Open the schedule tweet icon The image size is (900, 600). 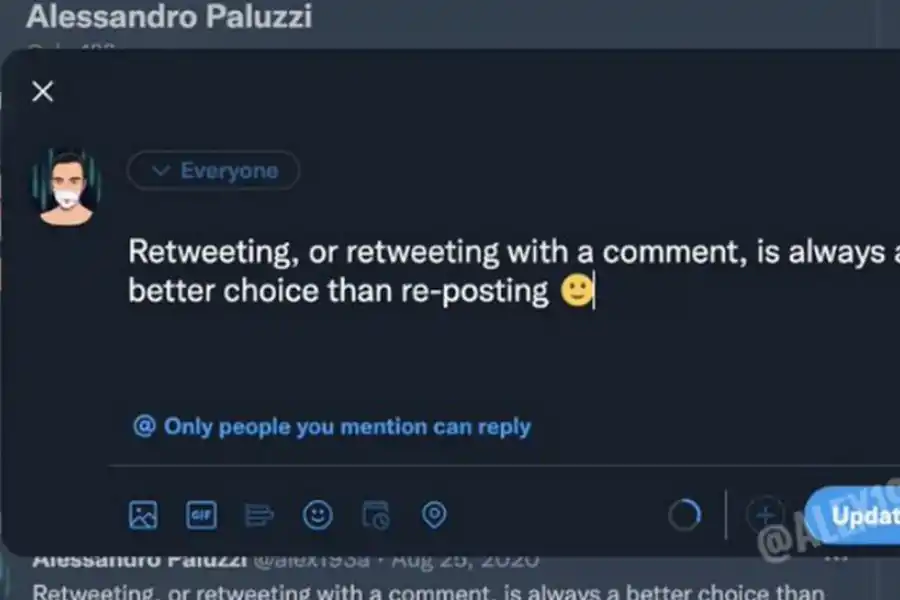[x=375, y=515]
